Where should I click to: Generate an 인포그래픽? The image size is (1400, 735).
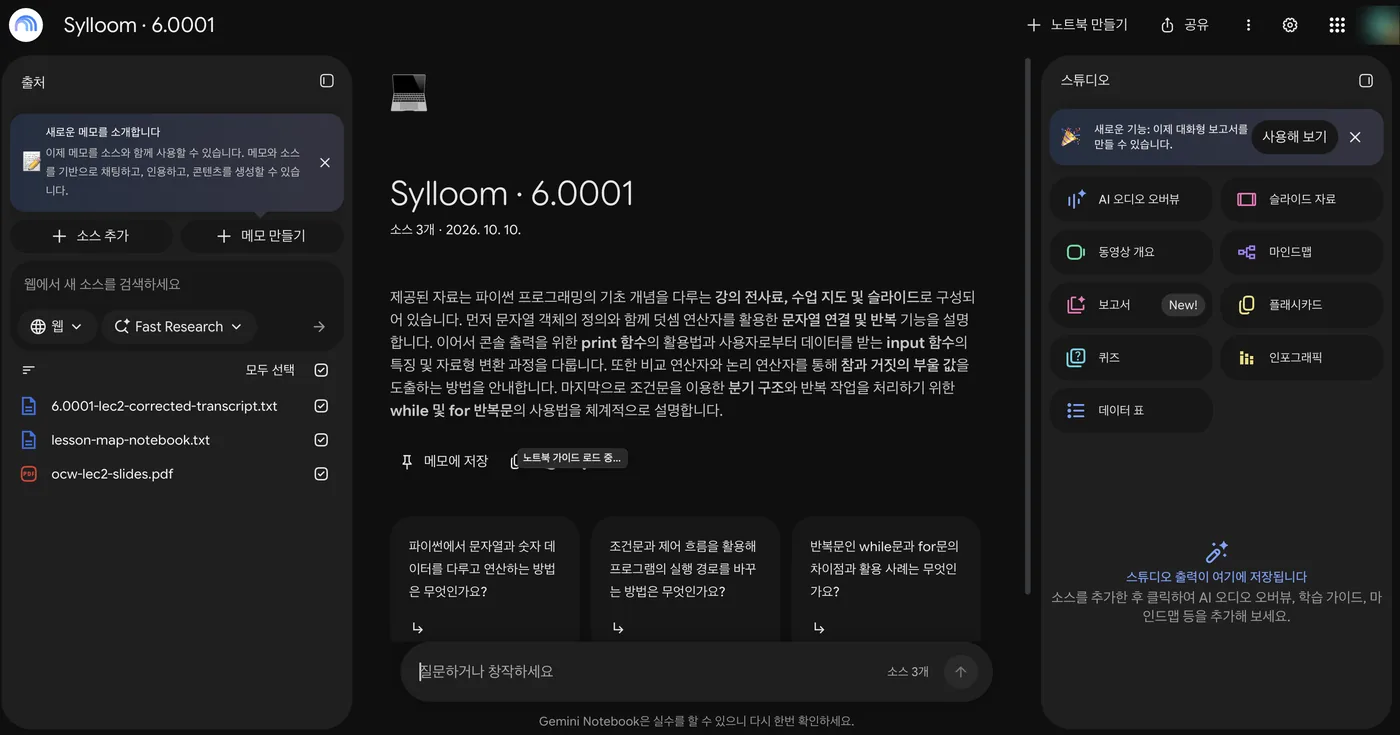point(1302,357)
